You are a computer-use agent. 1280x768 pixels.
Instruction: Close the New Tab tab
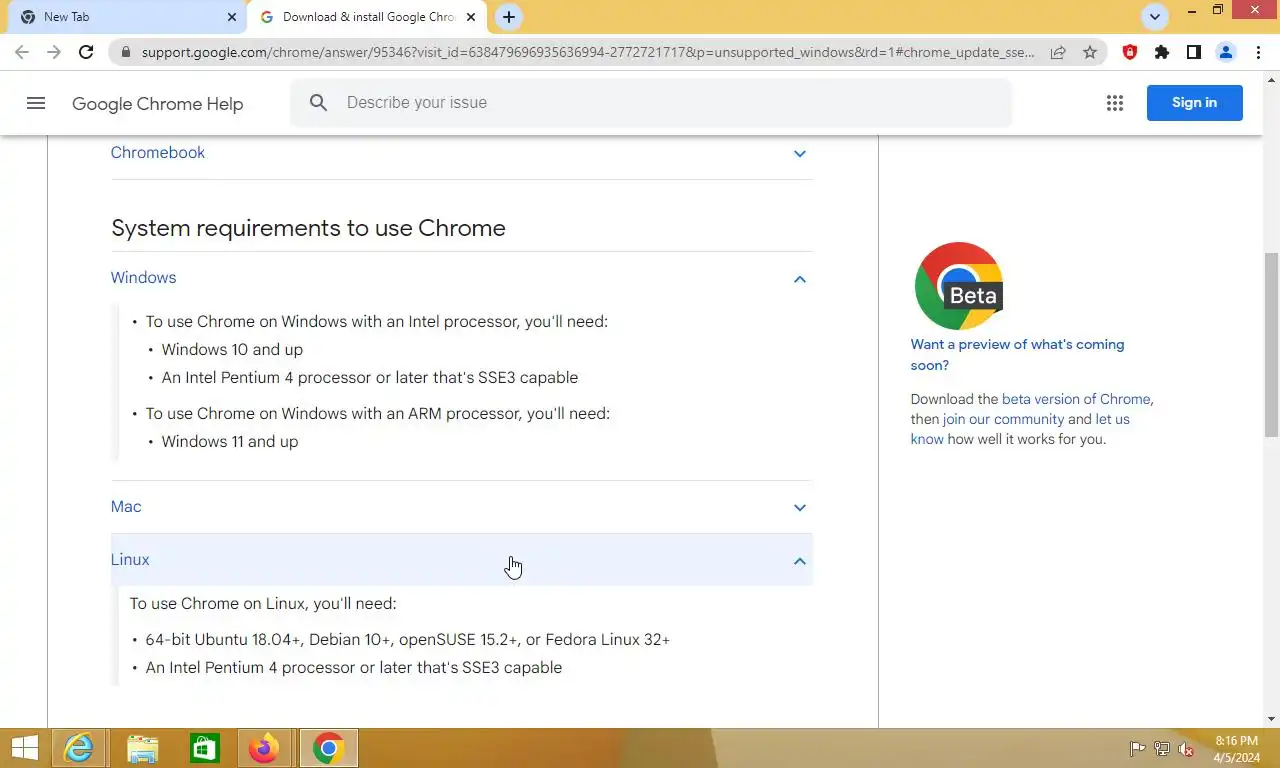[232, 17]
